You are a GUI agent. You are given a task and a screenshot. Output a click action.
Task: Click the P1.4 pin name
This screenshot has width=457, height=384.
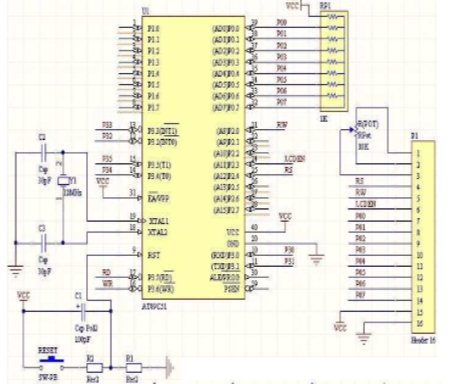pyautogui.click(x=153, y=73)
